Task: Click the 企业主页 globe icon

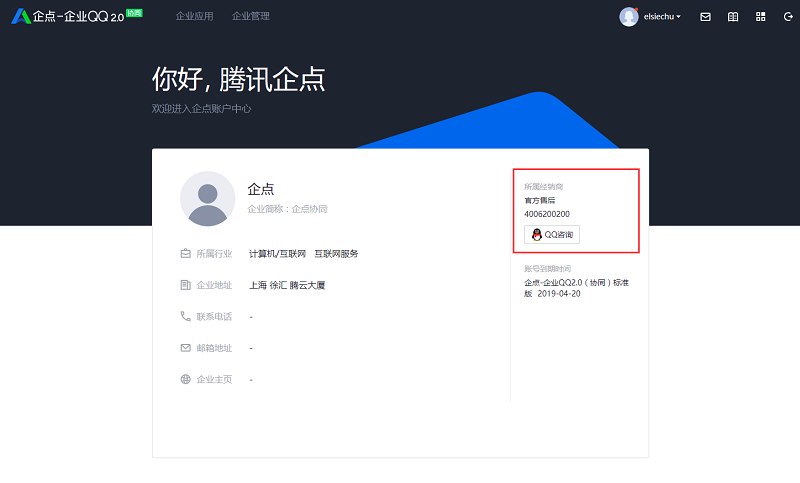Action: click(185, 379)
